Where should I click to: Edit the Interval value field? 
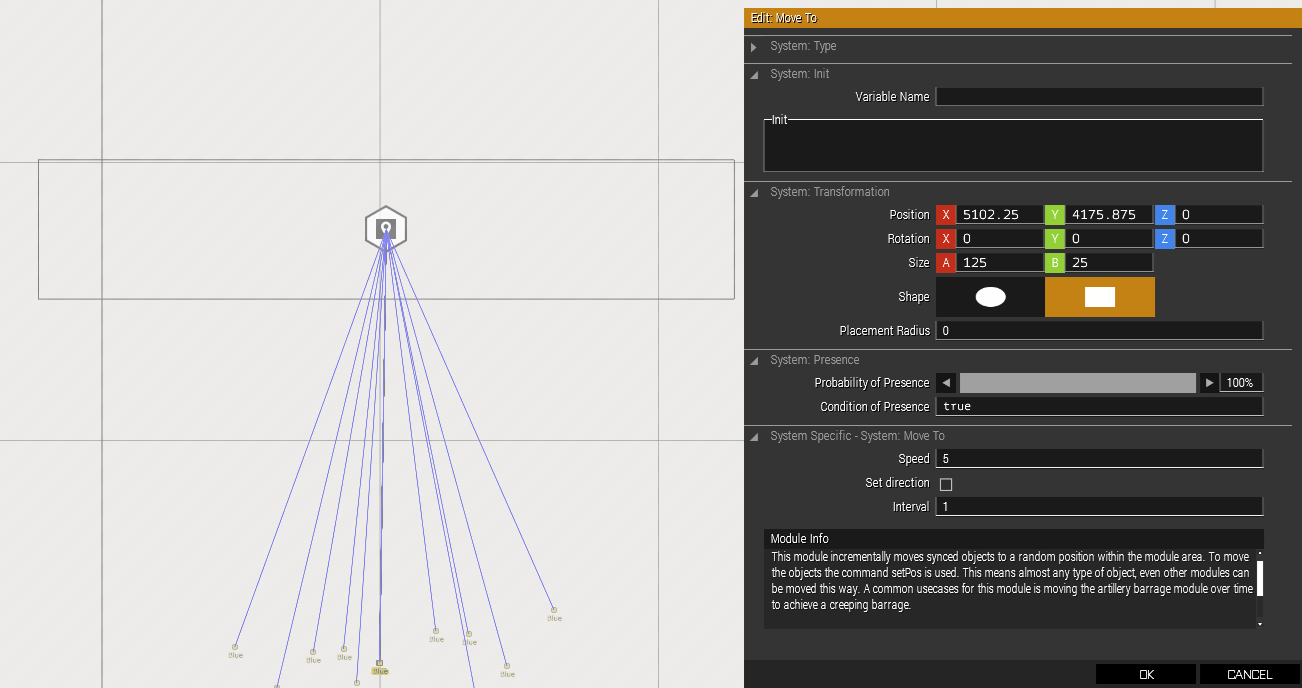1099,507
